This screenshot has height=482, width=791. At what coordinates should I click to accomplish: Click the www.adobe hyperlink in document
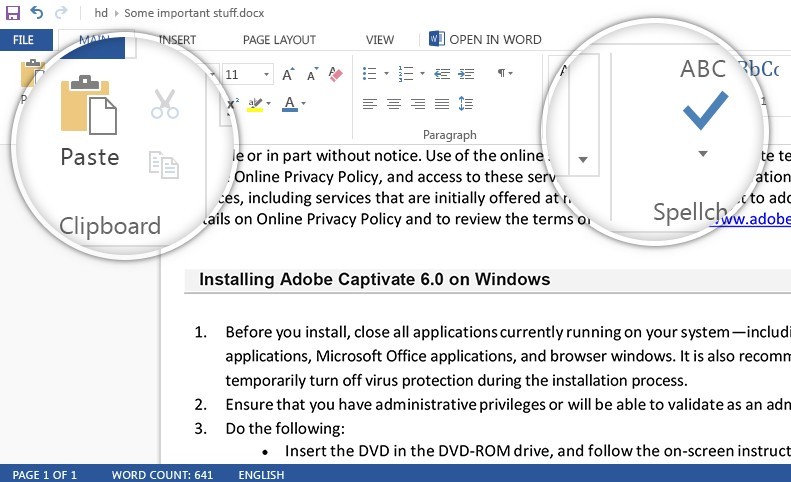point(750,219)
